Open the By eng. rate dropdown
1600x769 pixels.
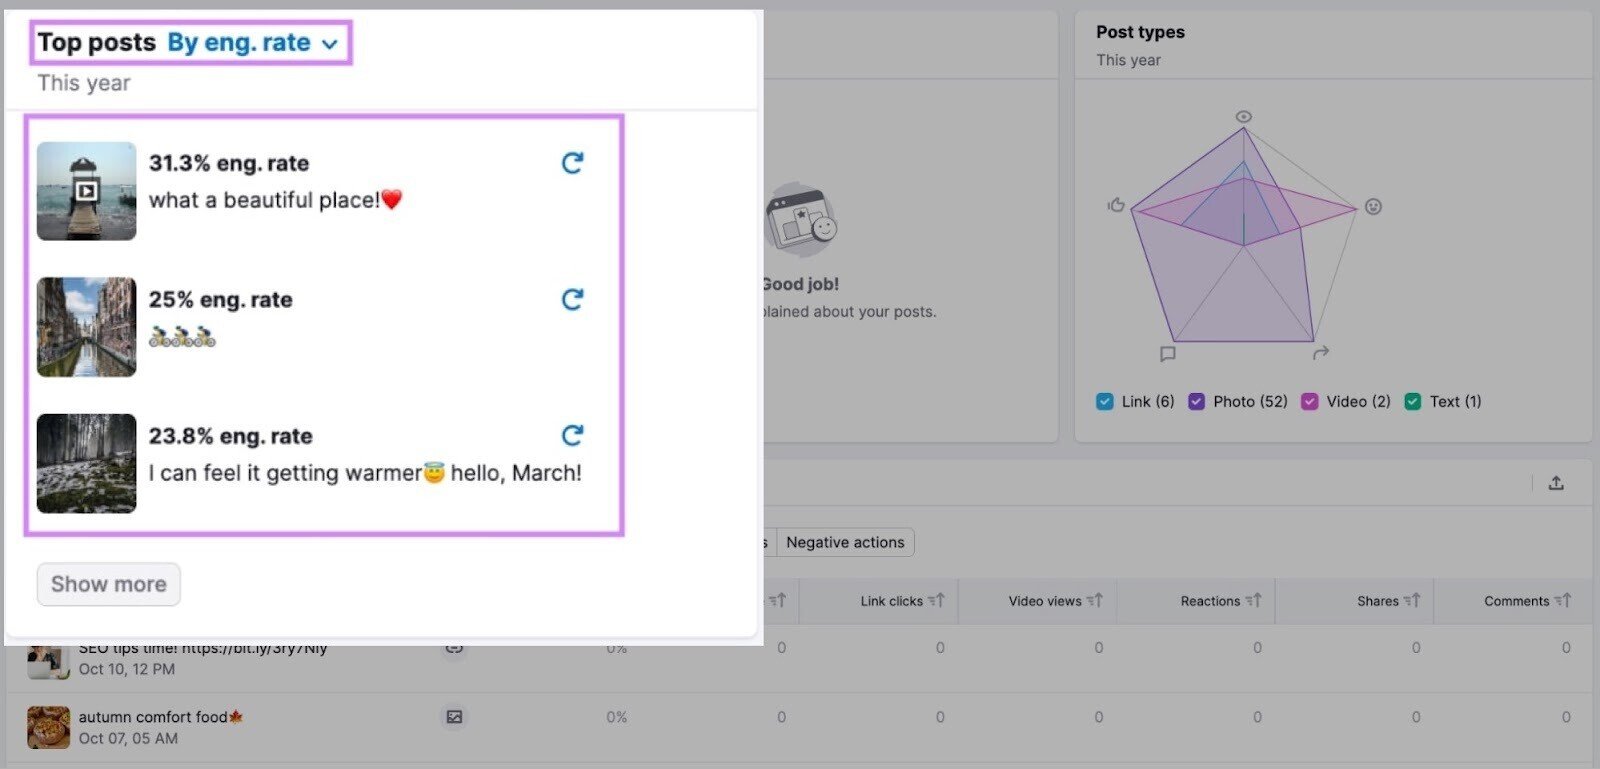tap(252, 43)
